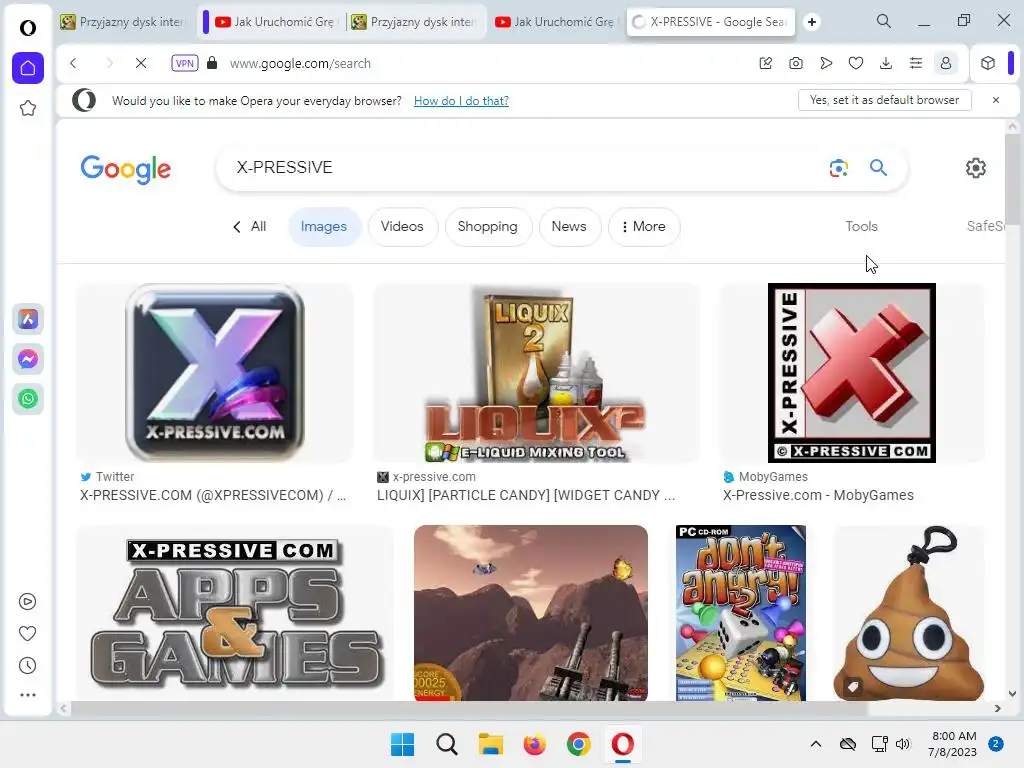Open downloads panel
The width and height of the screenshot is (1024, 768).
886,63
